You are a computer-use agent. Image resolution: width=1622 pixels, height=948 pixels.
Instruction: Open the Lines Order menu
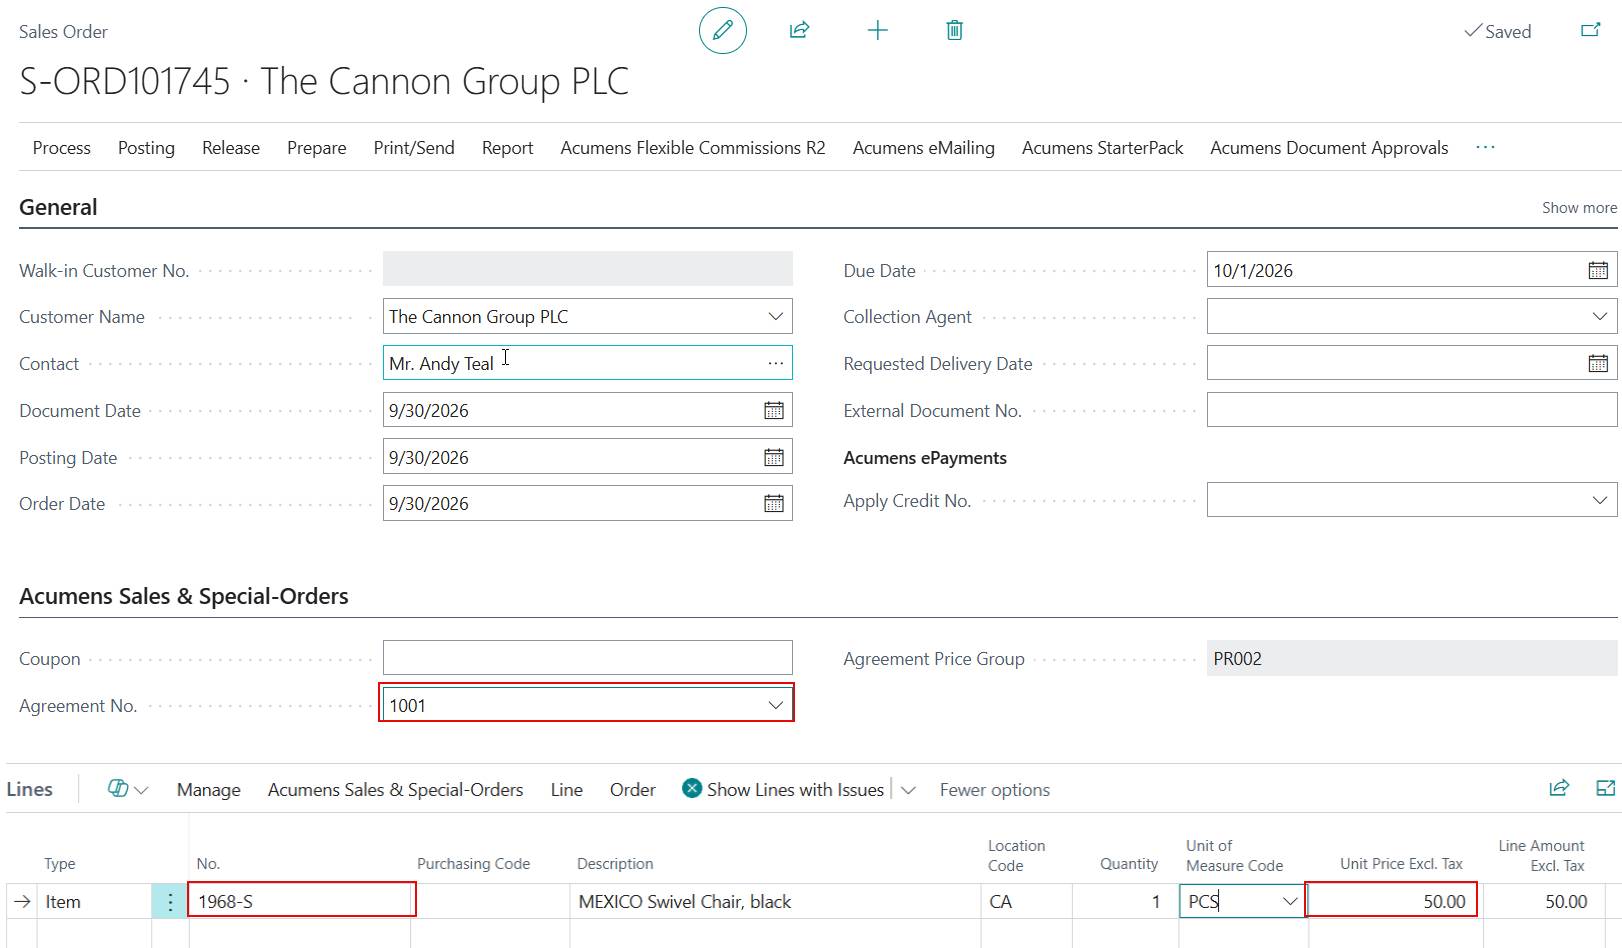pos(633,790)
